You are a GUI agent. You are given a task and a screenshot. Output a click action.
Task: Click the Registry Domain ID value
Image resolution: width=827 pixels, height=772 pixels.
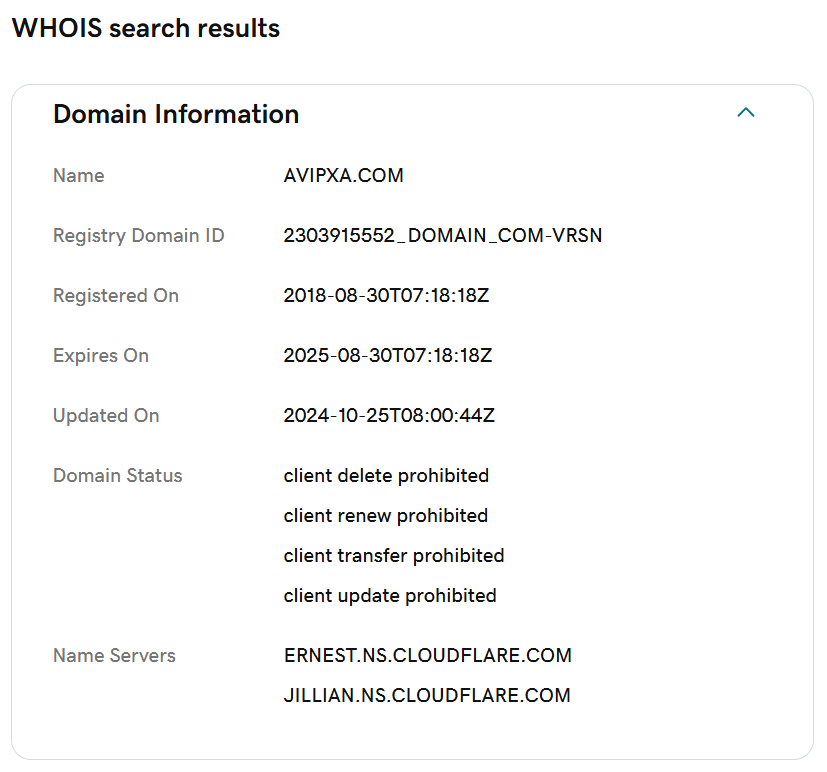pos(443,236)
